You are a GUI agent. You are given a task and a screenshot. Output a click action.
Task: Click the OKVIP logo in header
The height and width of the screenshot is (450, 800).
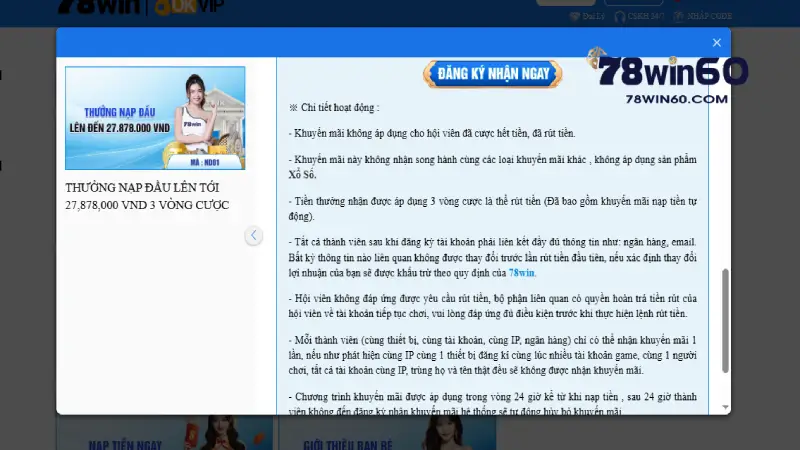[x=189, y=7]
